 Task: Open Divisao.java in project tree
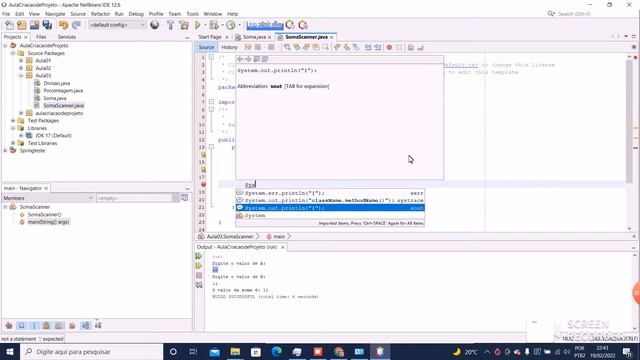[x=57, y=83]
